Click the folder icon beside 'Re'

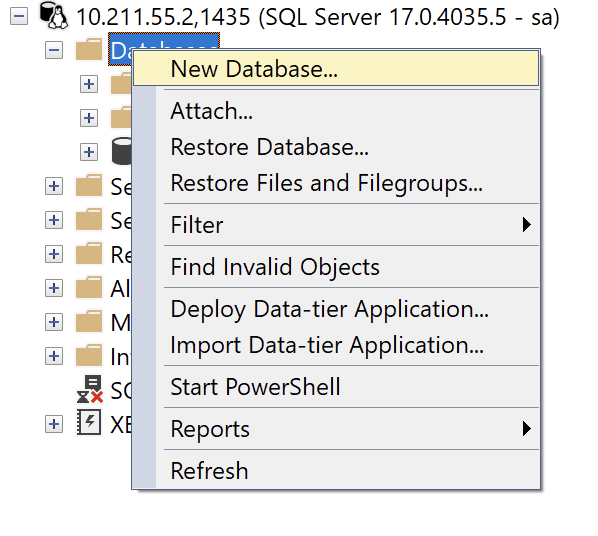89,253
